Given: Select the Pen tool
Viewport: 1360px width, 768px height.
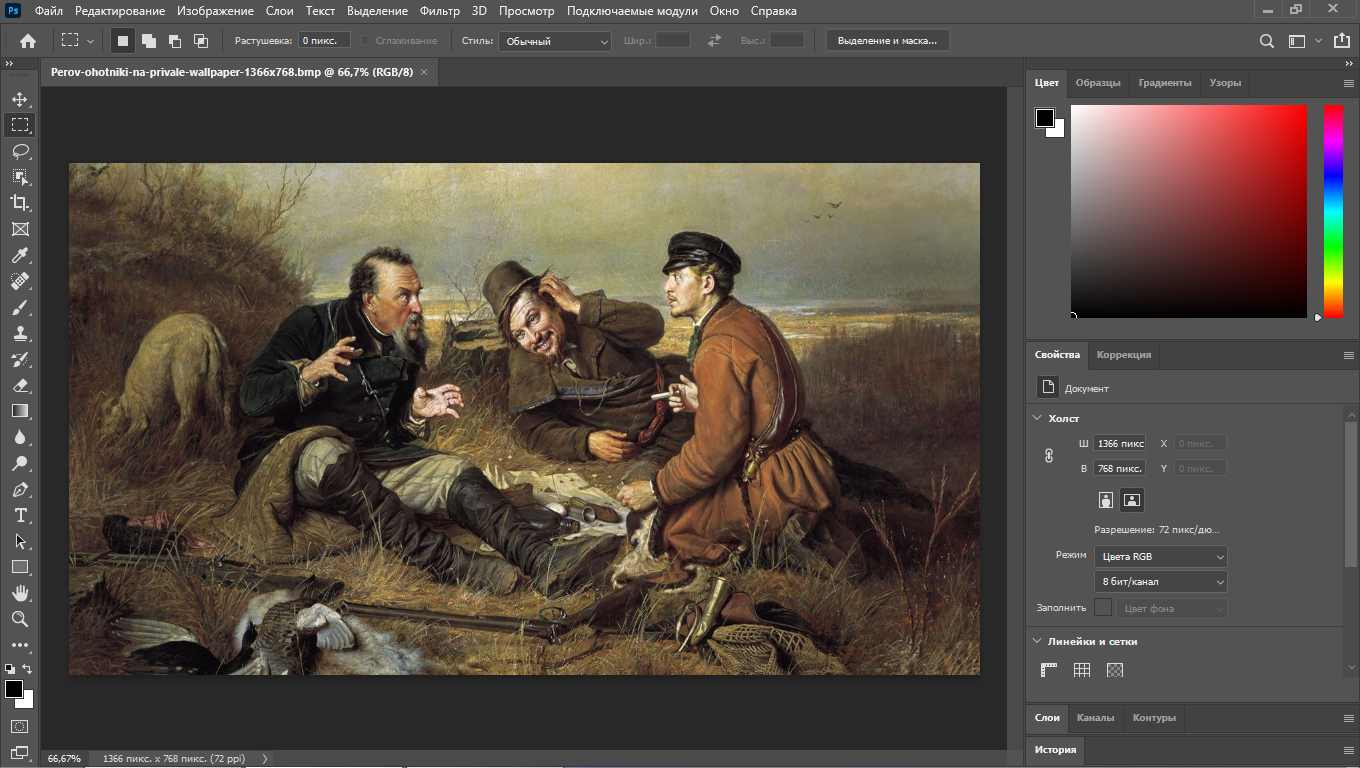Looking at the screenshot, I should (x=20, y=489).
